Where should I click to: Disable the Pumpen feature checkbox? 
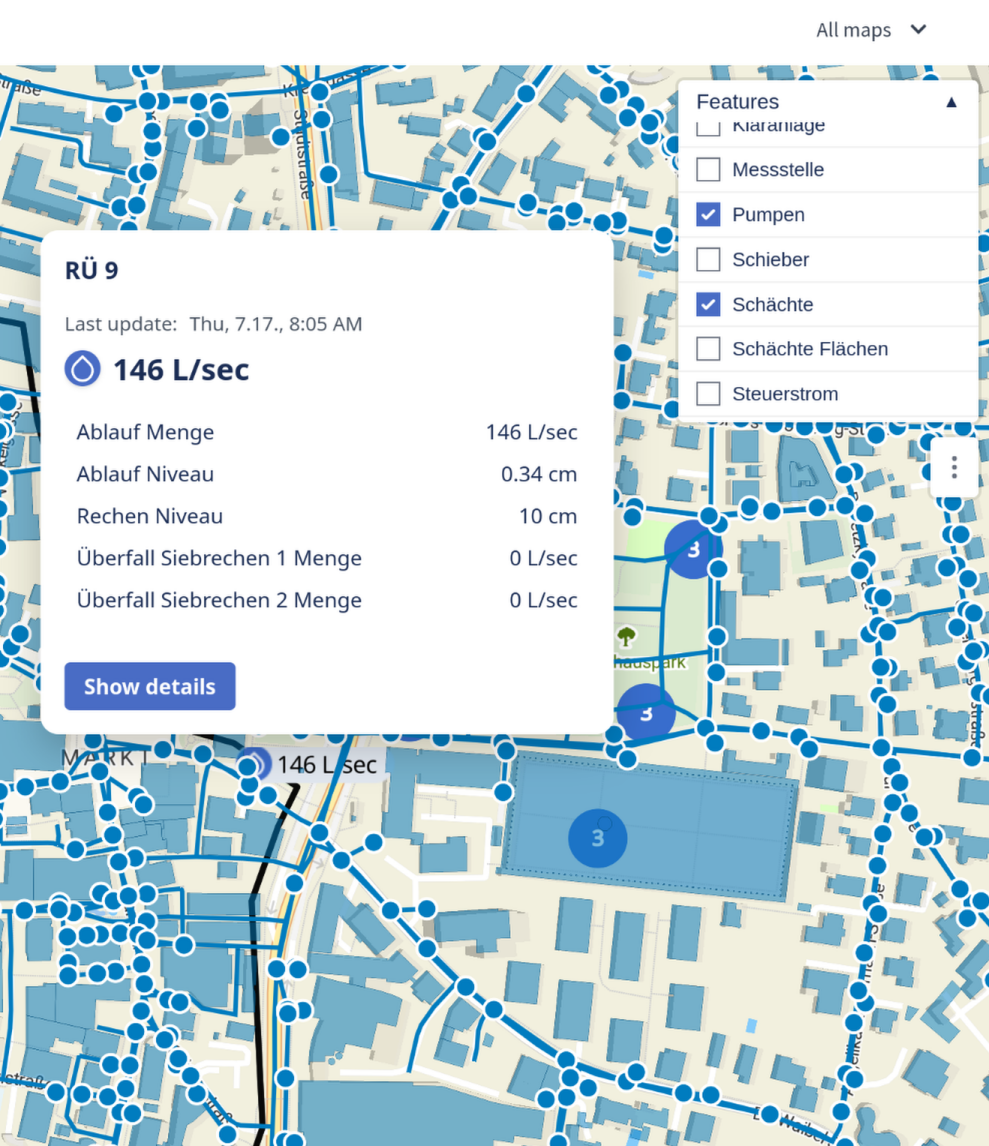click(707, 214)
